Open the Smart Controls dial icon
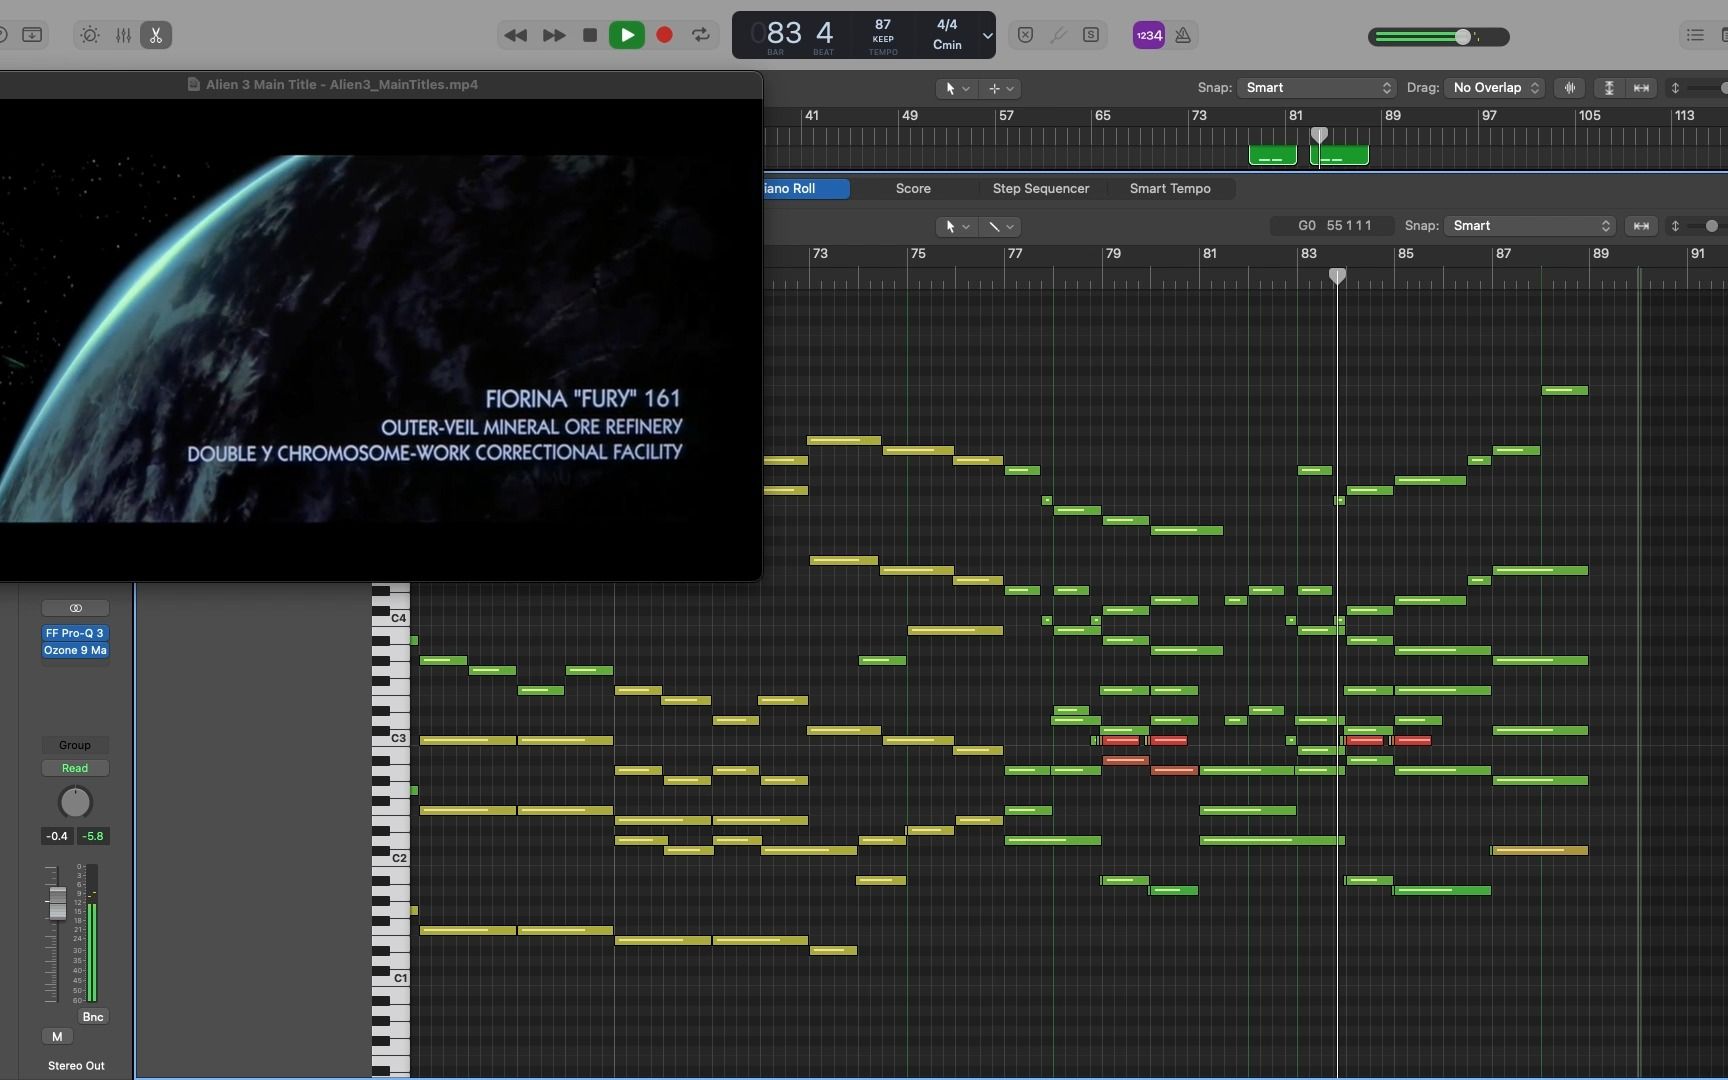This screenshot has width=1728, height=1080. coord(90,35)
